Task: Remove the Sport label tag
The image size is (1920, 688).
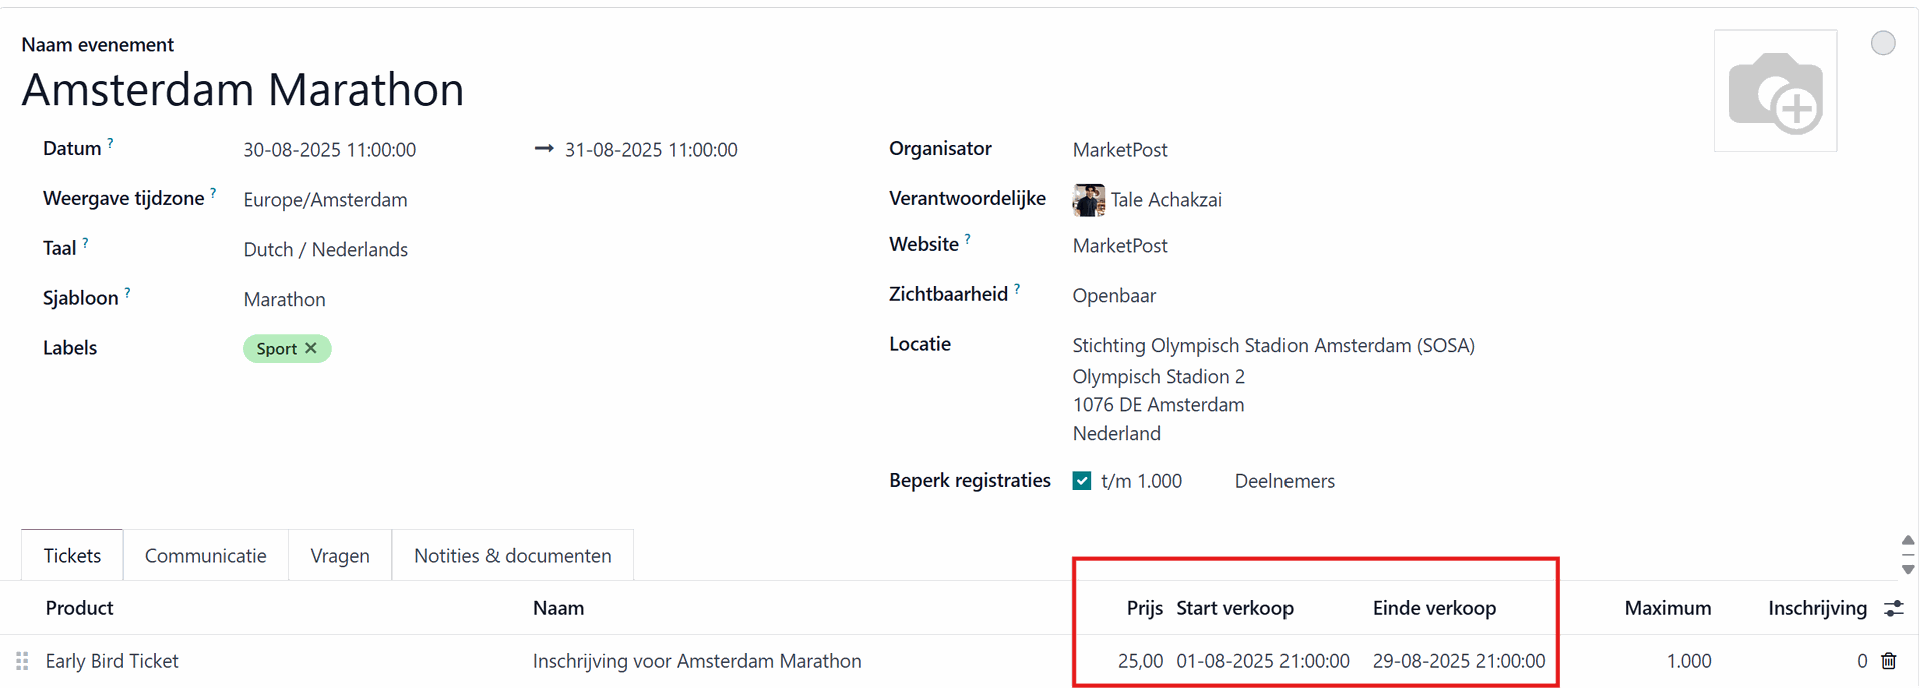Action: point(311,348)
